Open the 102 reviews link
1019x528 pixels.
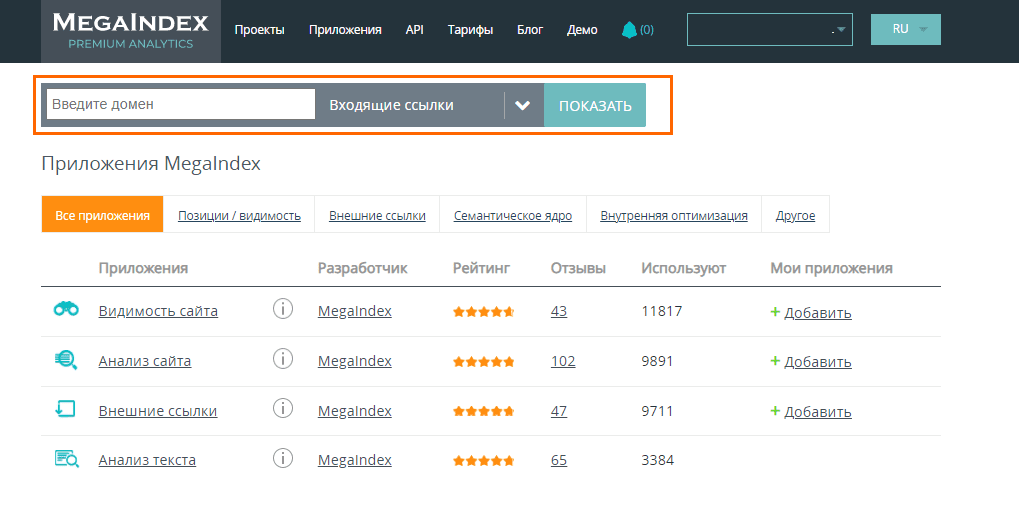(x=563, y=361)
